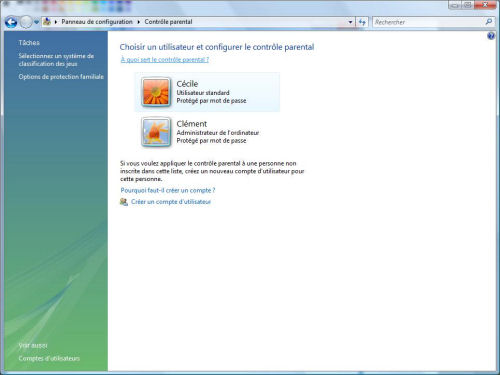Open the recent pages dropdown arrow
Screen dimensions: 500x375
[36, 22]
